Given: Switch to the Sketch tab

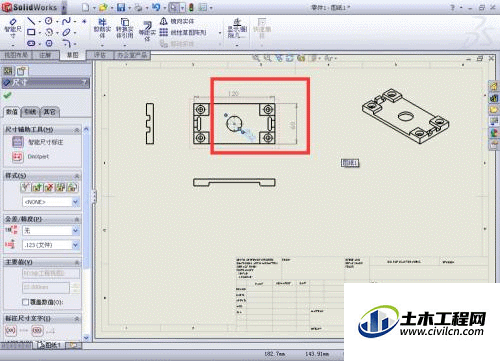Looking at the screenshot, I should 73,55.
